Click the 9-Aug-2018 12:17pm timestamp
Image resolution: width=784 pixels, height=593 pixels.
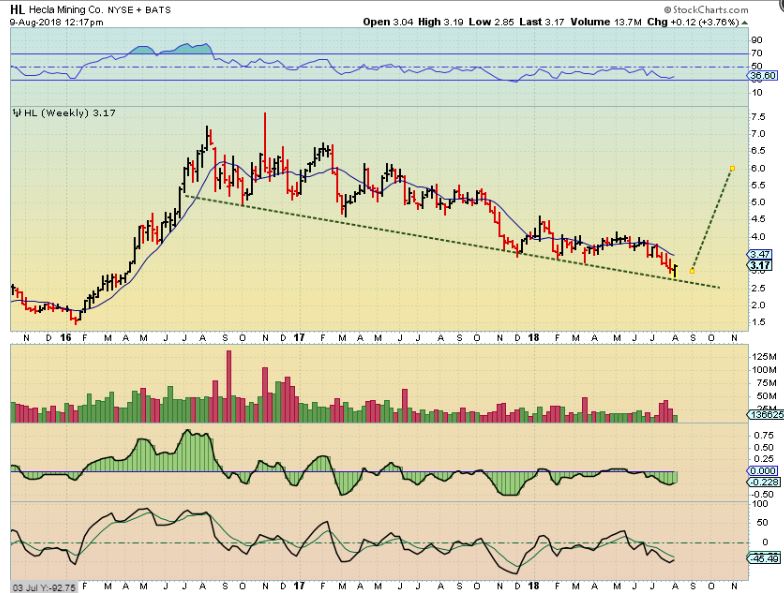(x=56, y=22)
